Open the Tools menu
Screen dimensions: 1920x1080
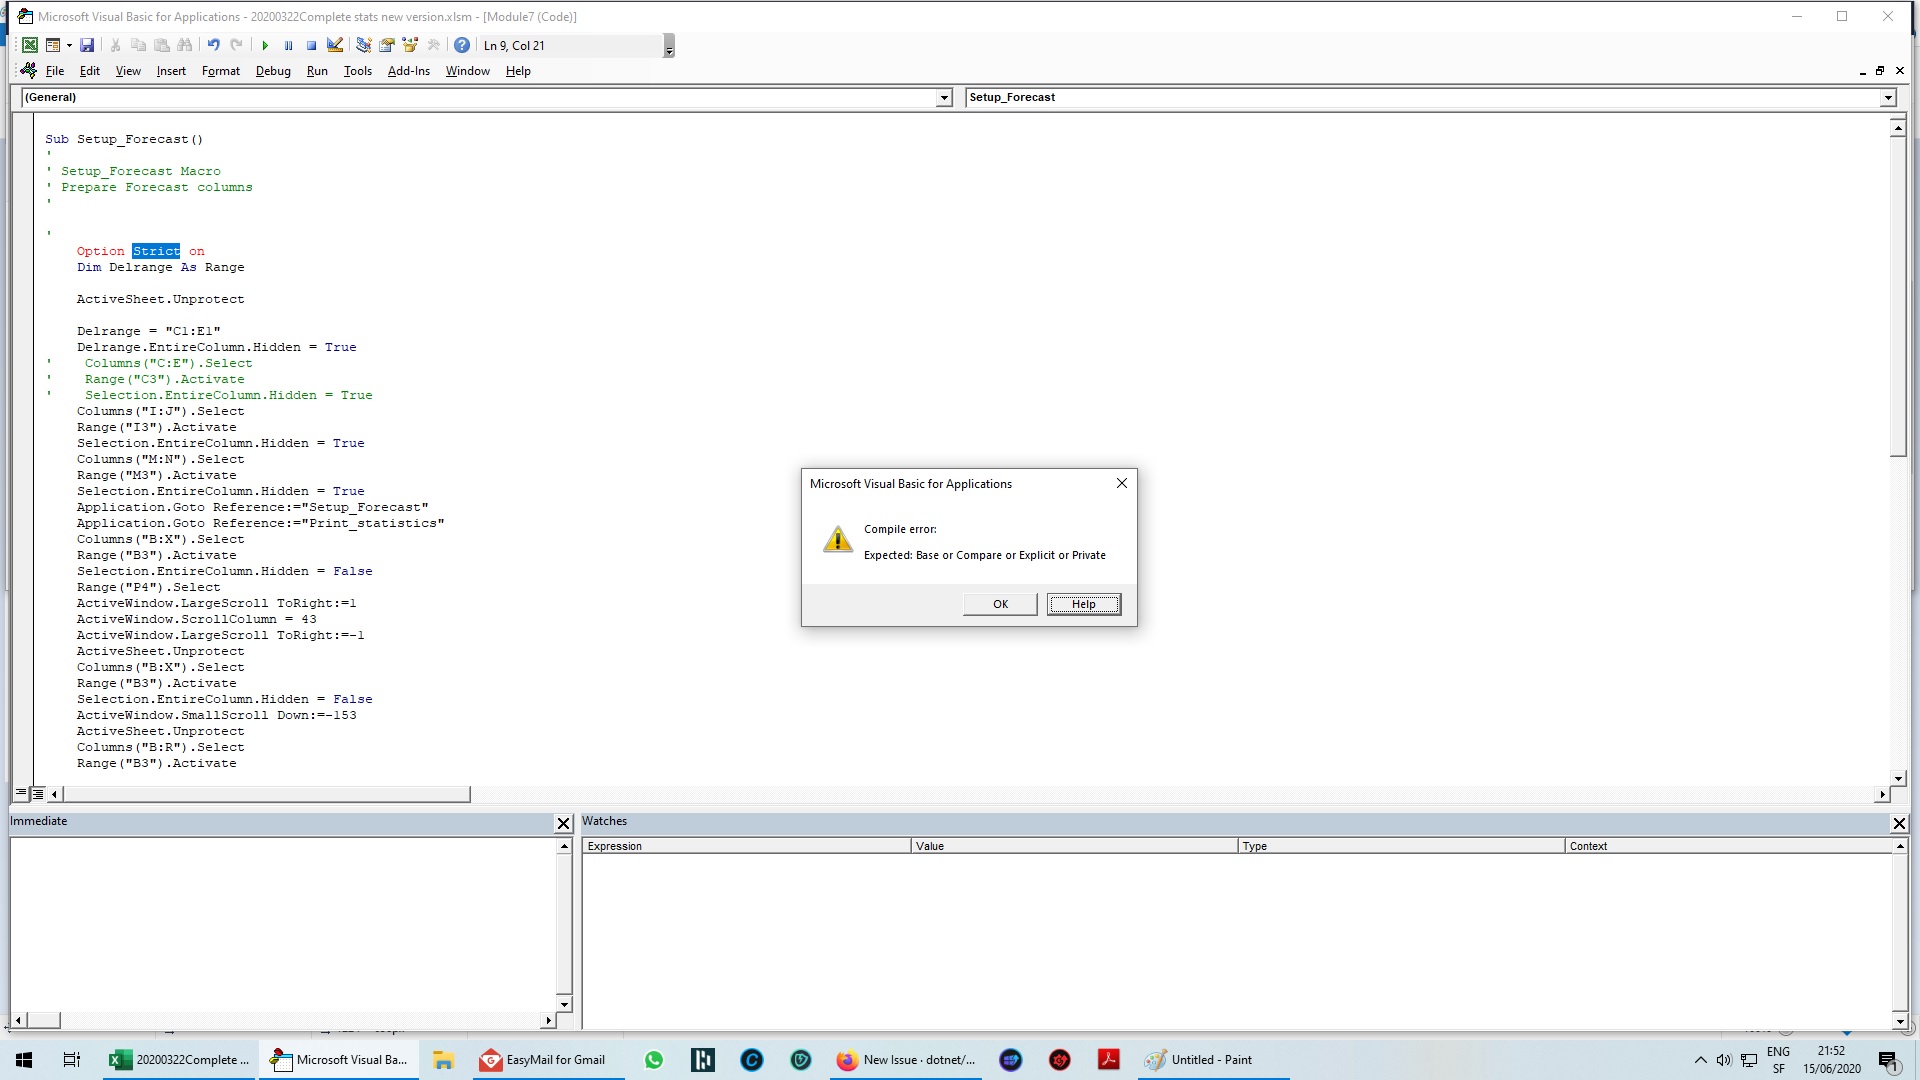point(357,70)
